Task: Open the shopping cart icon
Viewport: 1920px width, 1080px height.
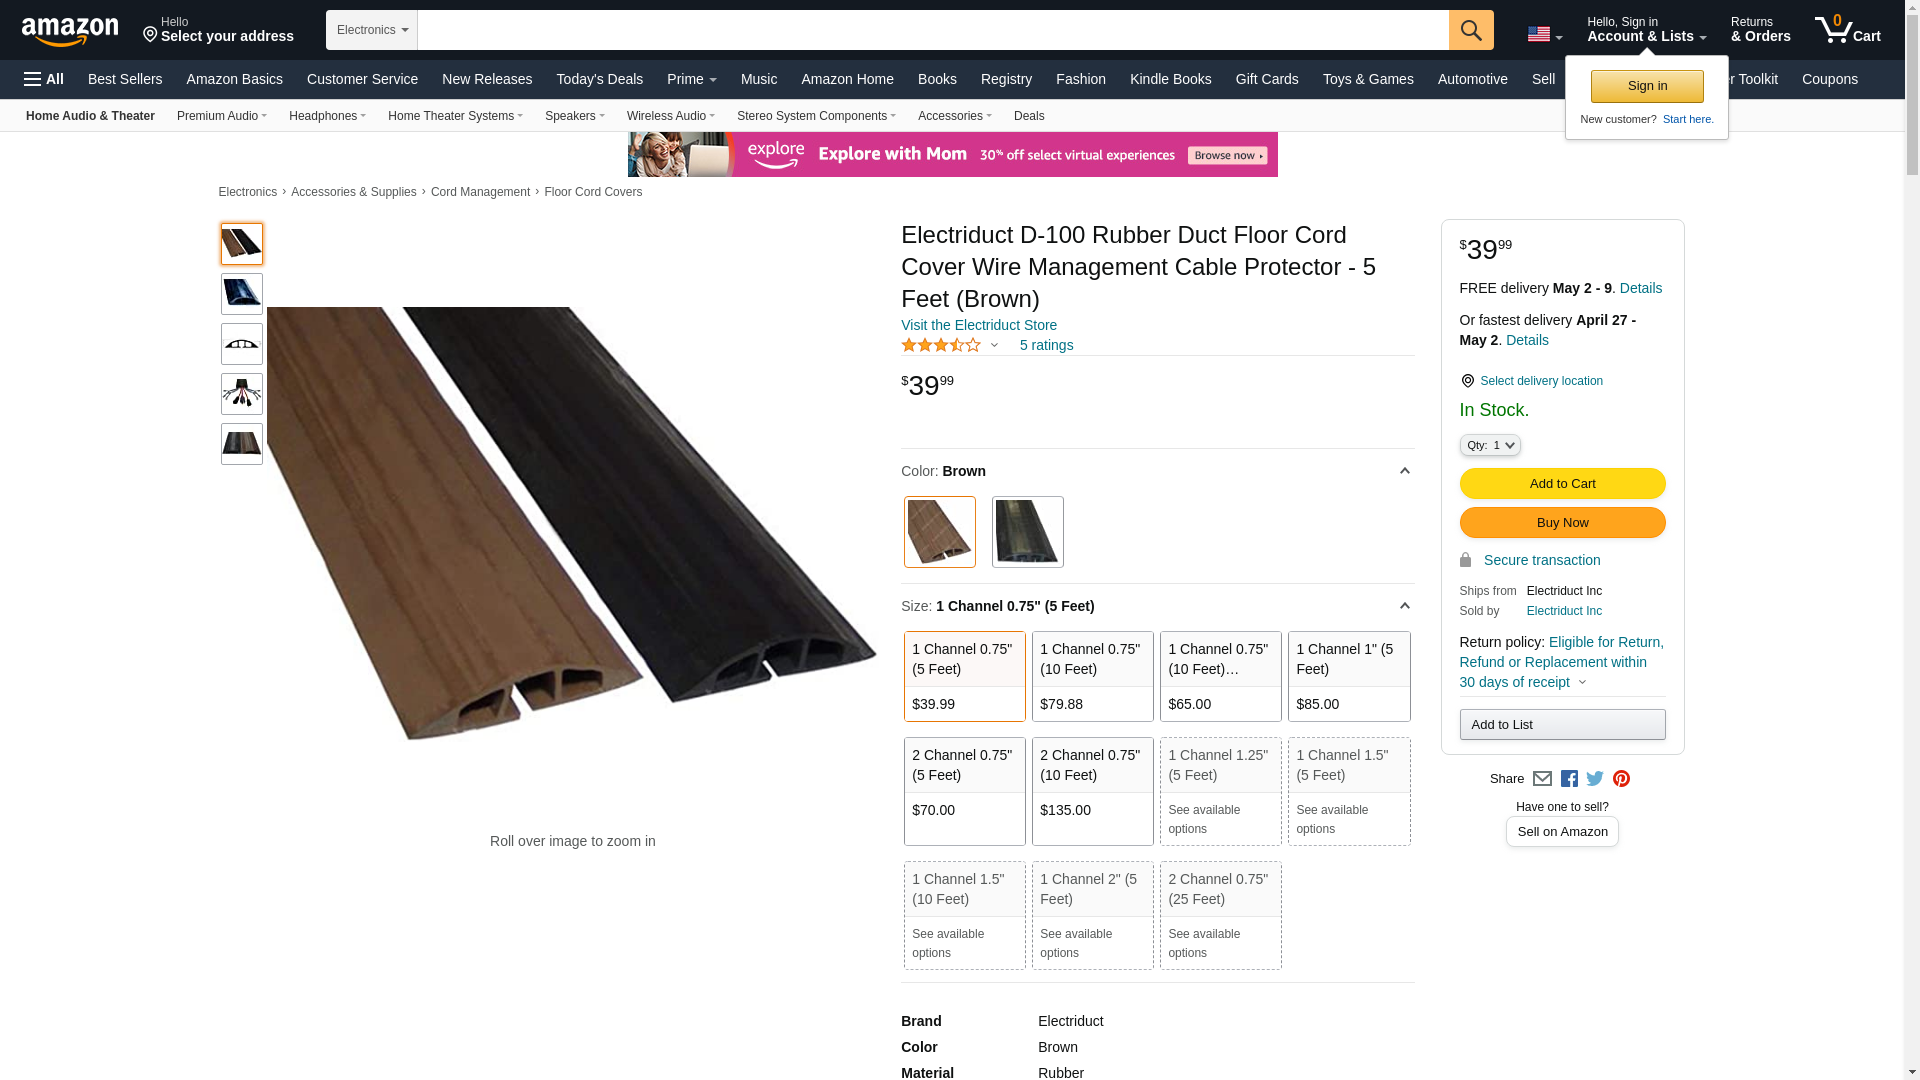Action: pyautogui.click(x=1847, y=30)
